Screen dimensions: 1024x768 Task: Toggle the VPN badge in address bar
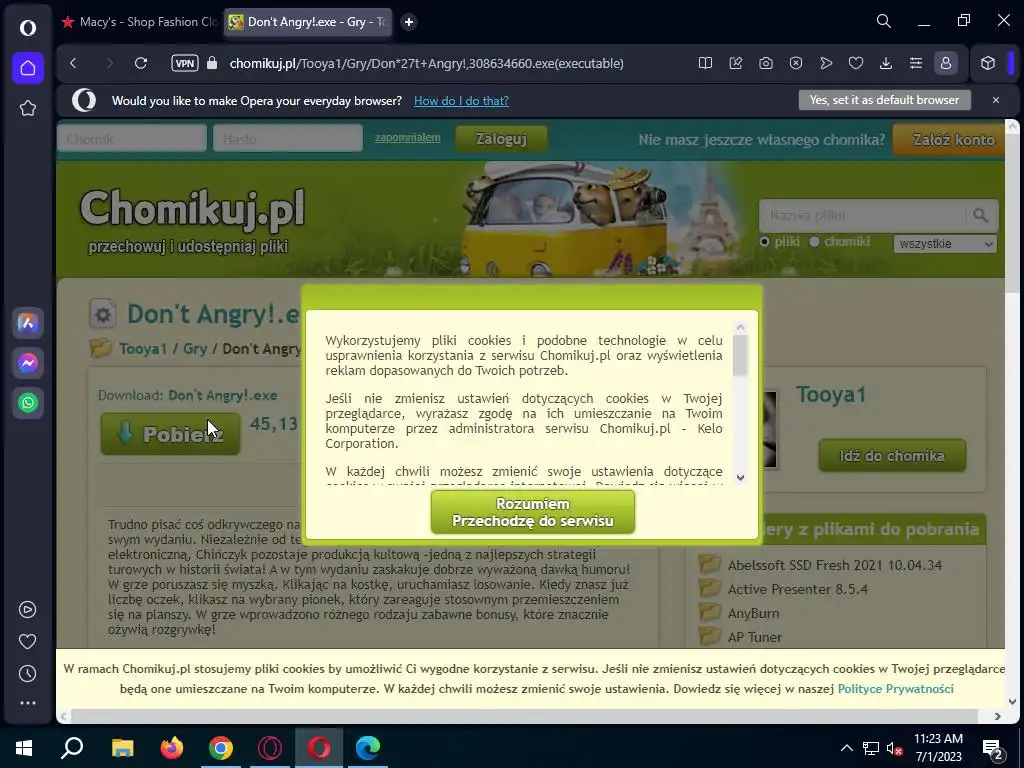185,63
